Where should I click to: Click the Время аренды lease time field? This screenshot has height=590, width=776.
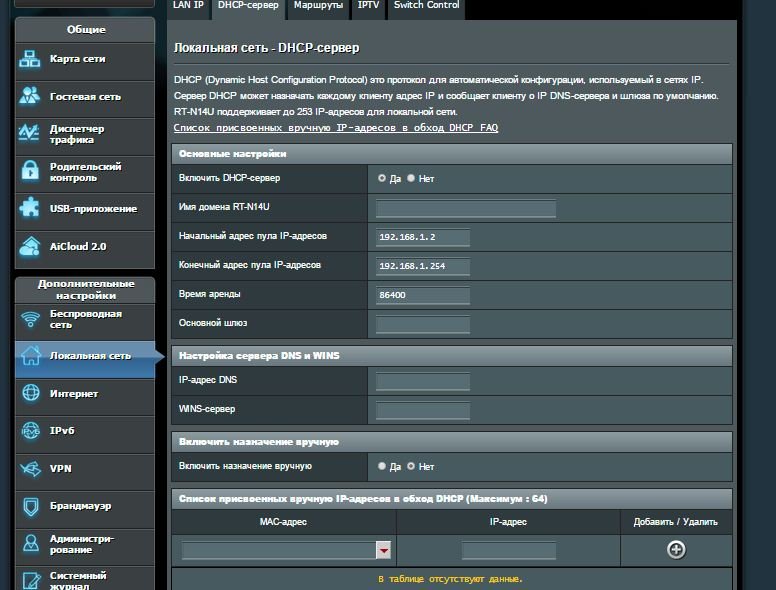tap(422, 295)
